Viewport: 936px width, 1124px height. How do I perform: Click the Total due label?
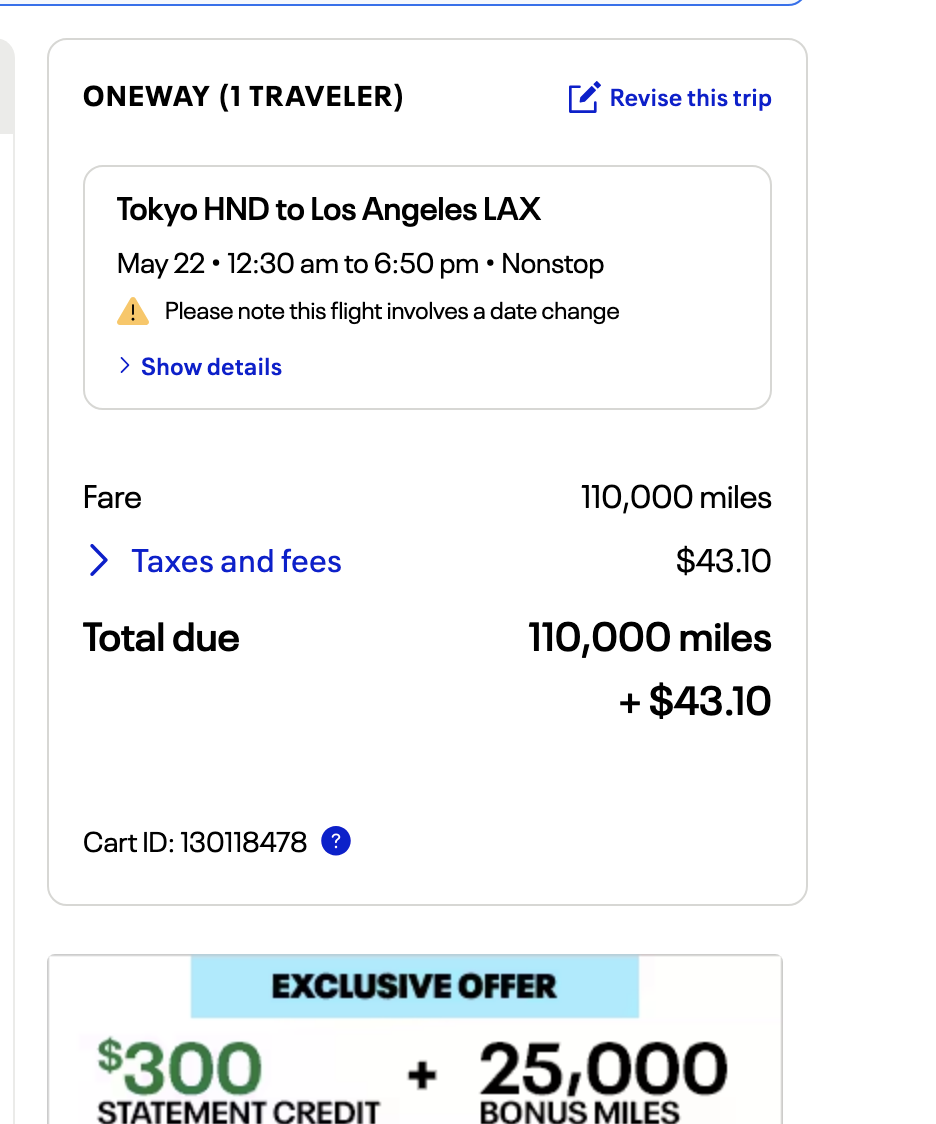coord(161,638)
